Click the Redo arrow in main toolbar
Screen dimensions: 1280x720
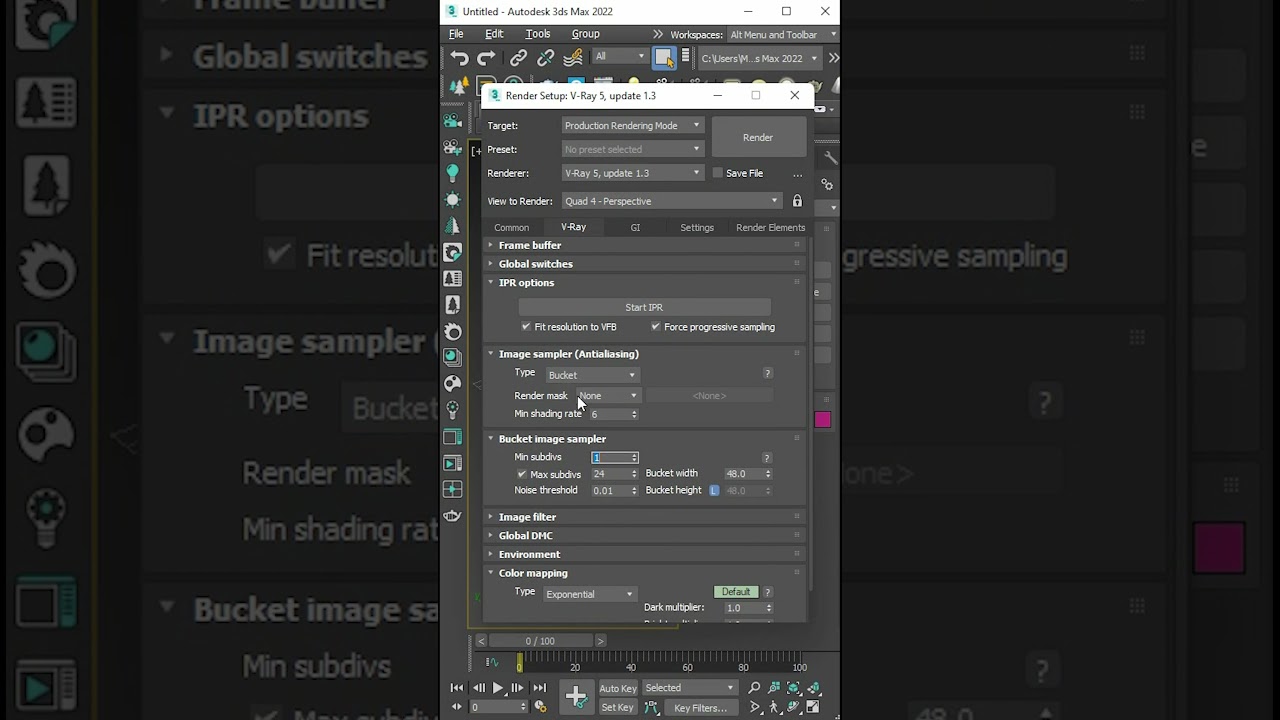point(486,58)
